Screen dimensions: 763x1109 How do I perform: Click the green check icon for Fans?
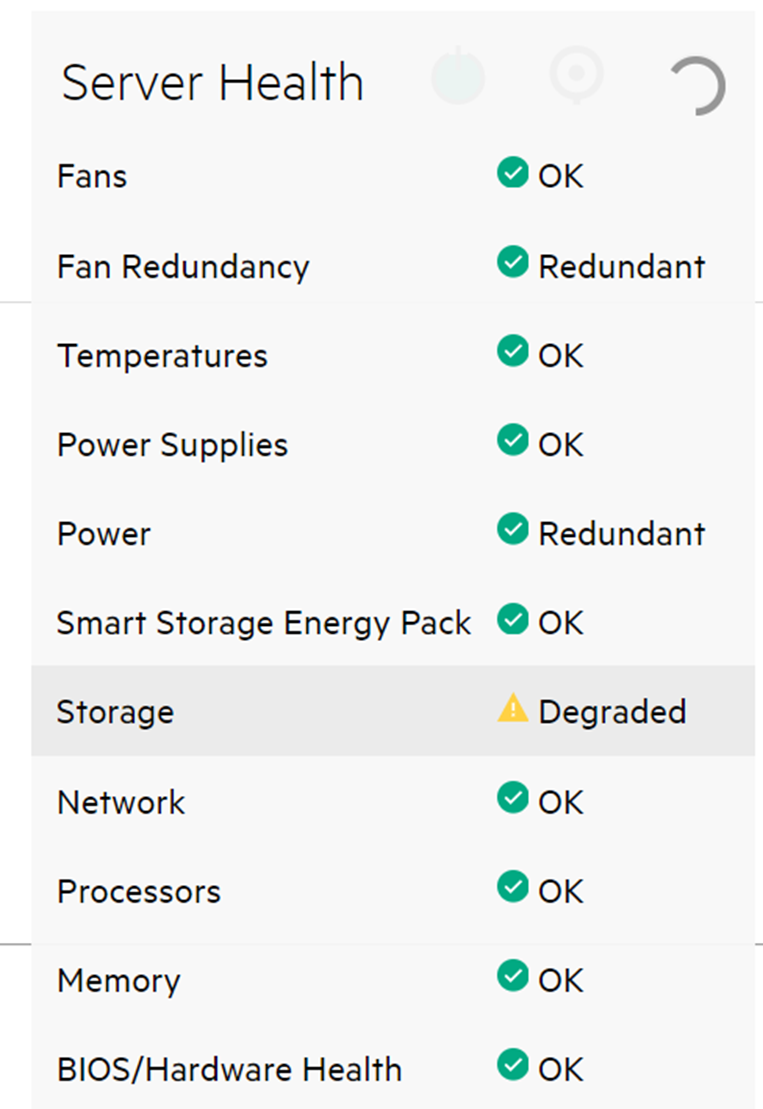[513, 173]
